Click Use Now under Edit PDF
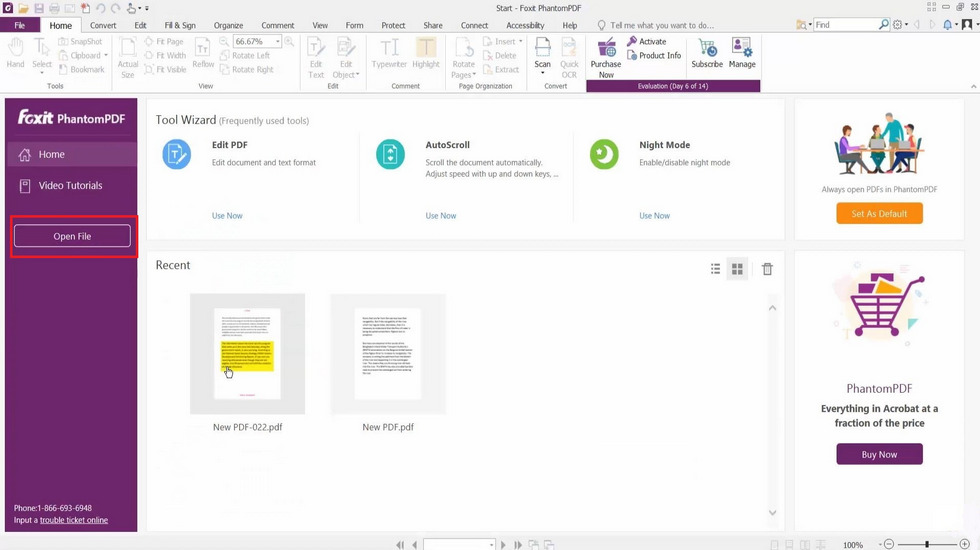The image size is (980, 550). click(227, 216)
